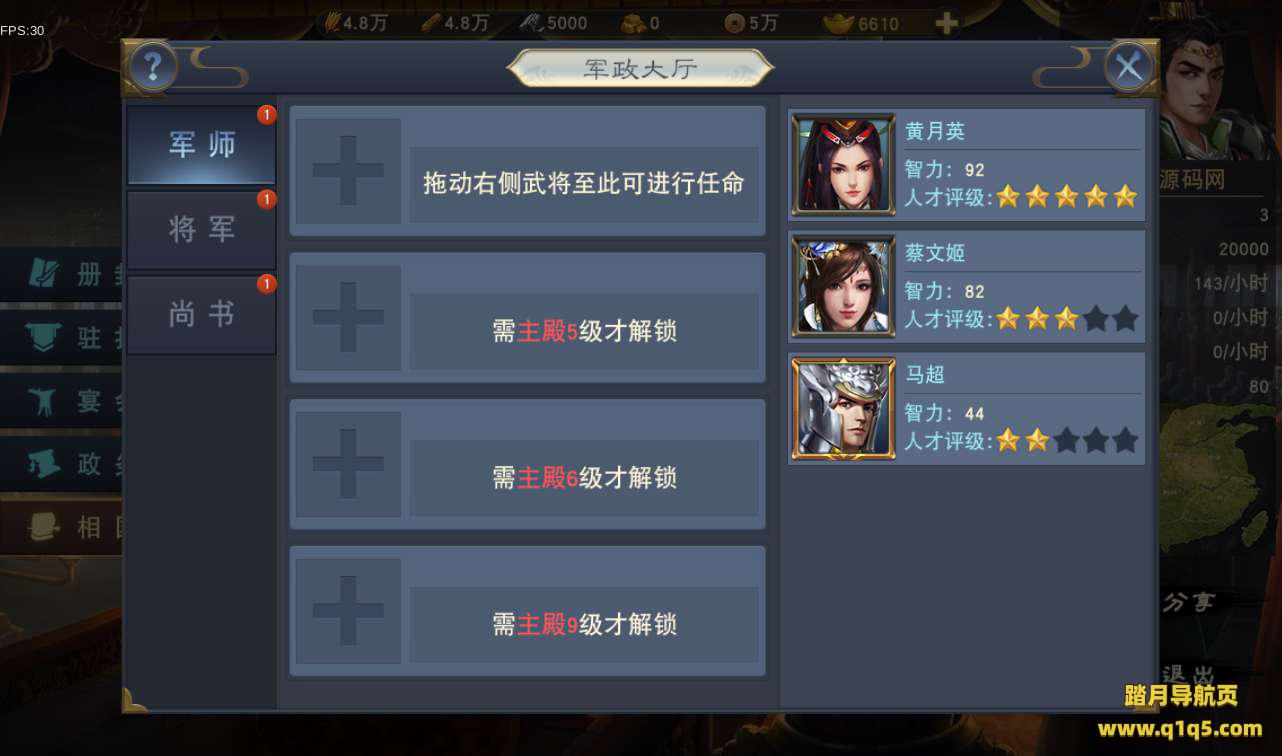Click the coin 5万 resource icon
Image resolution: width=1282 pixels, height=756 pixels.
tap(735, 22)
